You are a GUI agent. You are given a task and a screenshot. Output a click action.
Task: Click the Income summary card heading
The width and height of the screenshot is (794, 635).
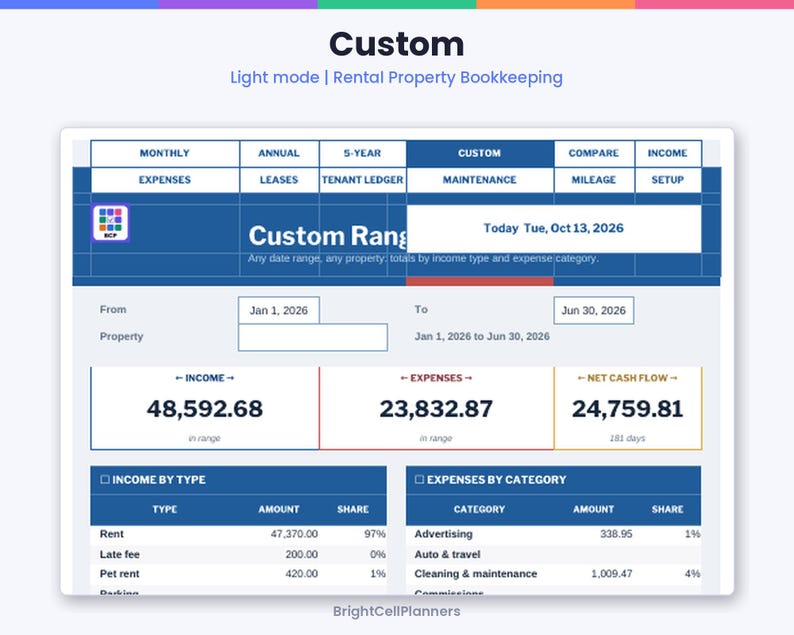click(205, 378)
